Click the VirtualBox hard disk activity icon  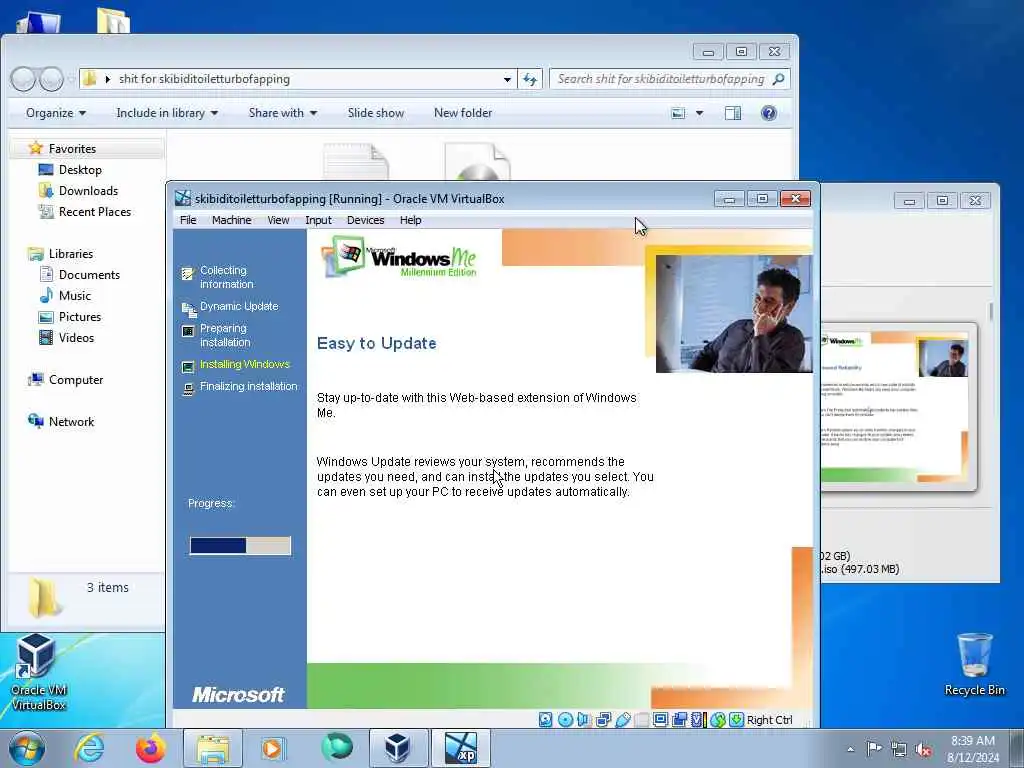(545, 720)
